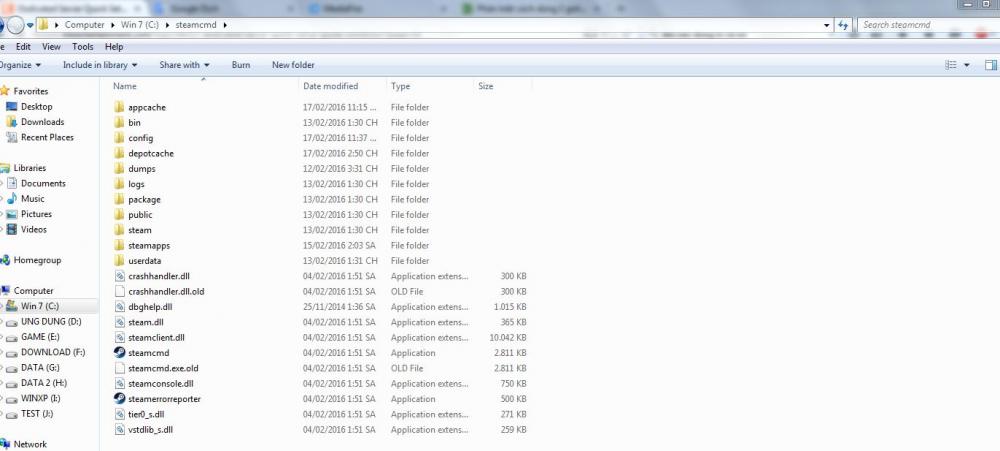Open address bar history dropdown arrow
The height and width of the screenshot is (451, 1000).
click(x=827, y=25)
